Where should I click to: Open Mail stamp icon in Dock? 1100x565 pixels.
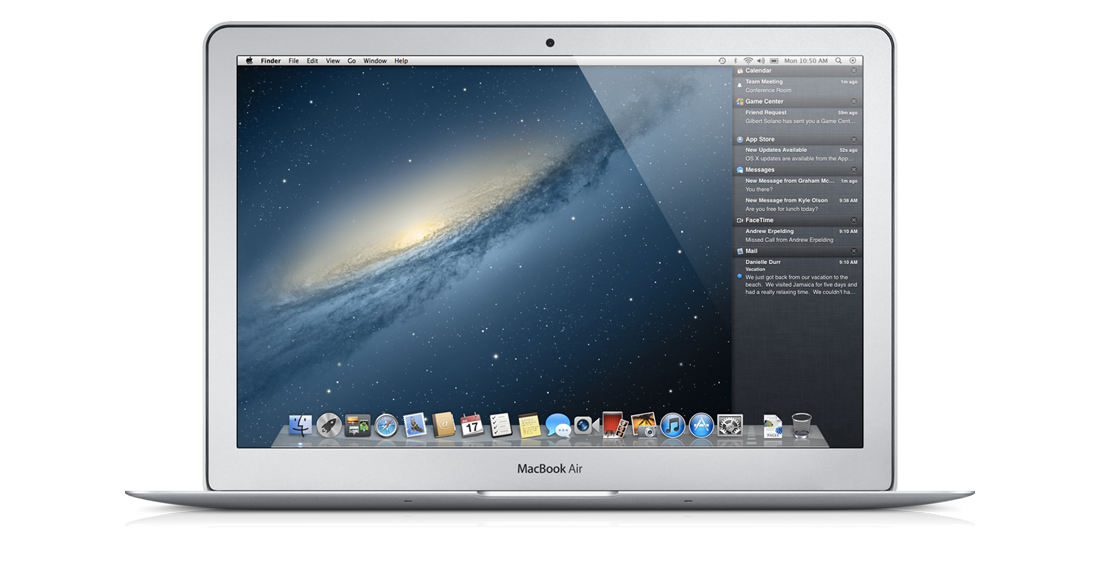pyautogui.click(x=415, y=425)
